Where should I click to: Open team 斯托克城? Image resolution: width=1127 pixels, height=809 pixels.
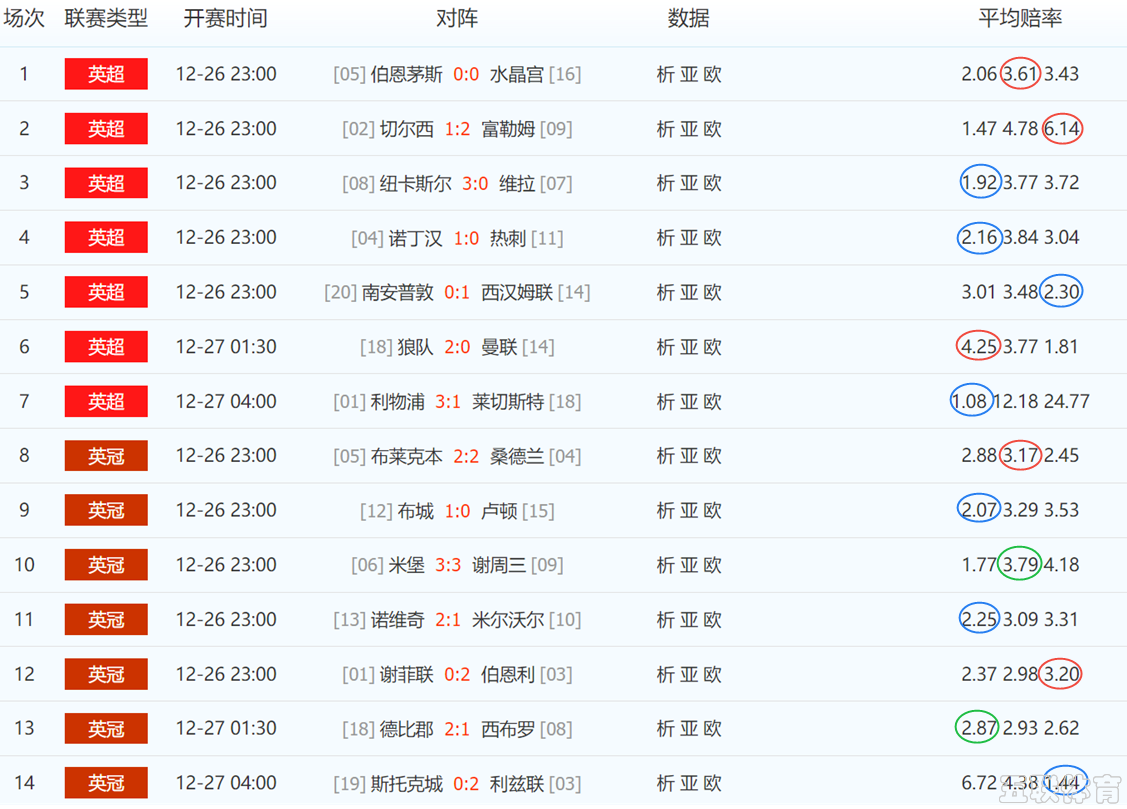point(407,783)
